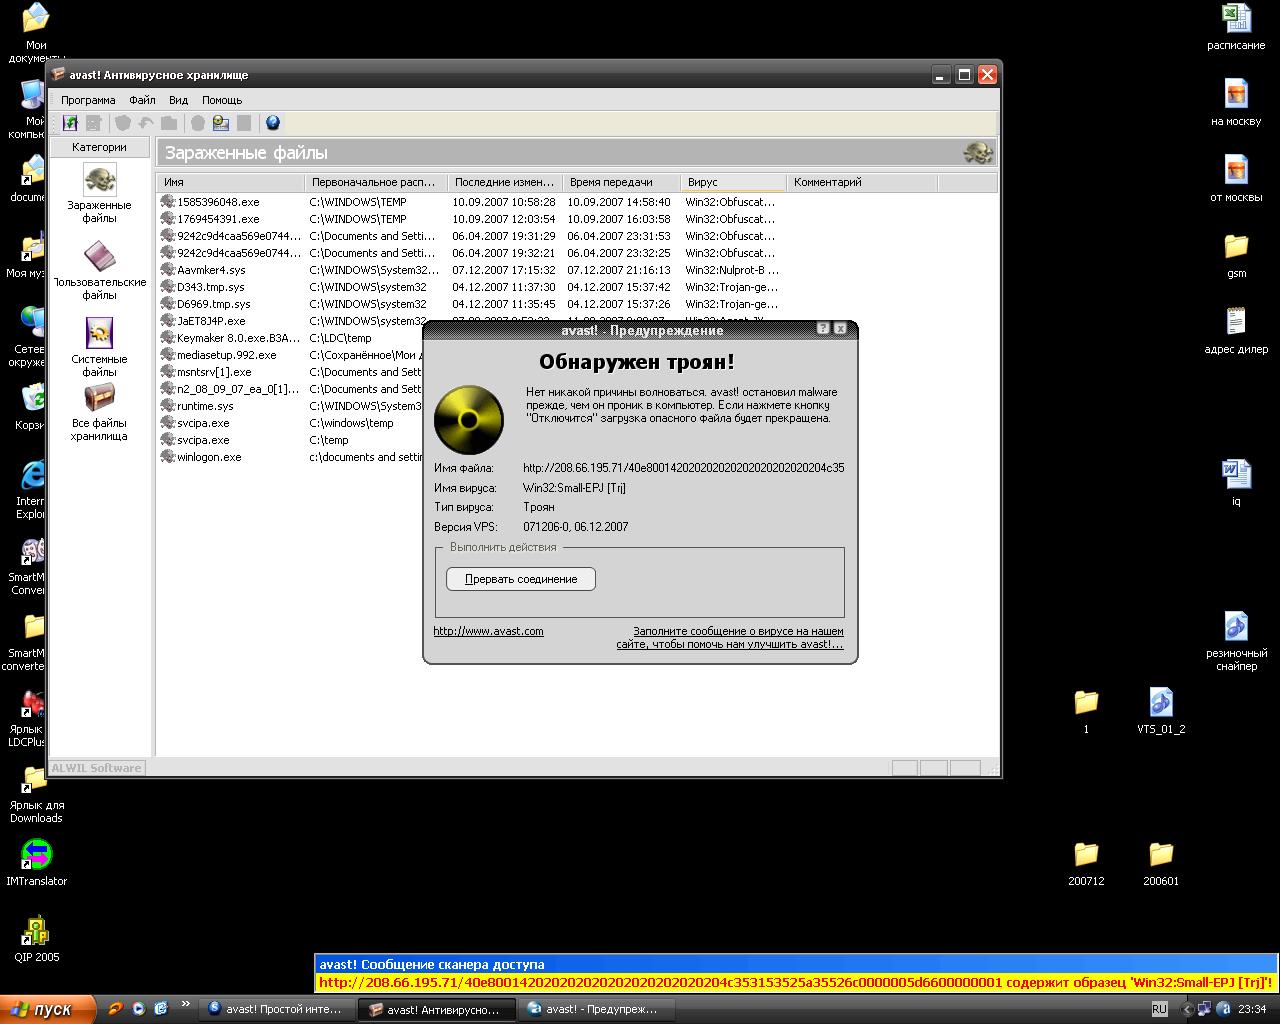Click the пуск Start button
The width and height of the screenshot is (1280, 1024).
(x=47, y=1009)
